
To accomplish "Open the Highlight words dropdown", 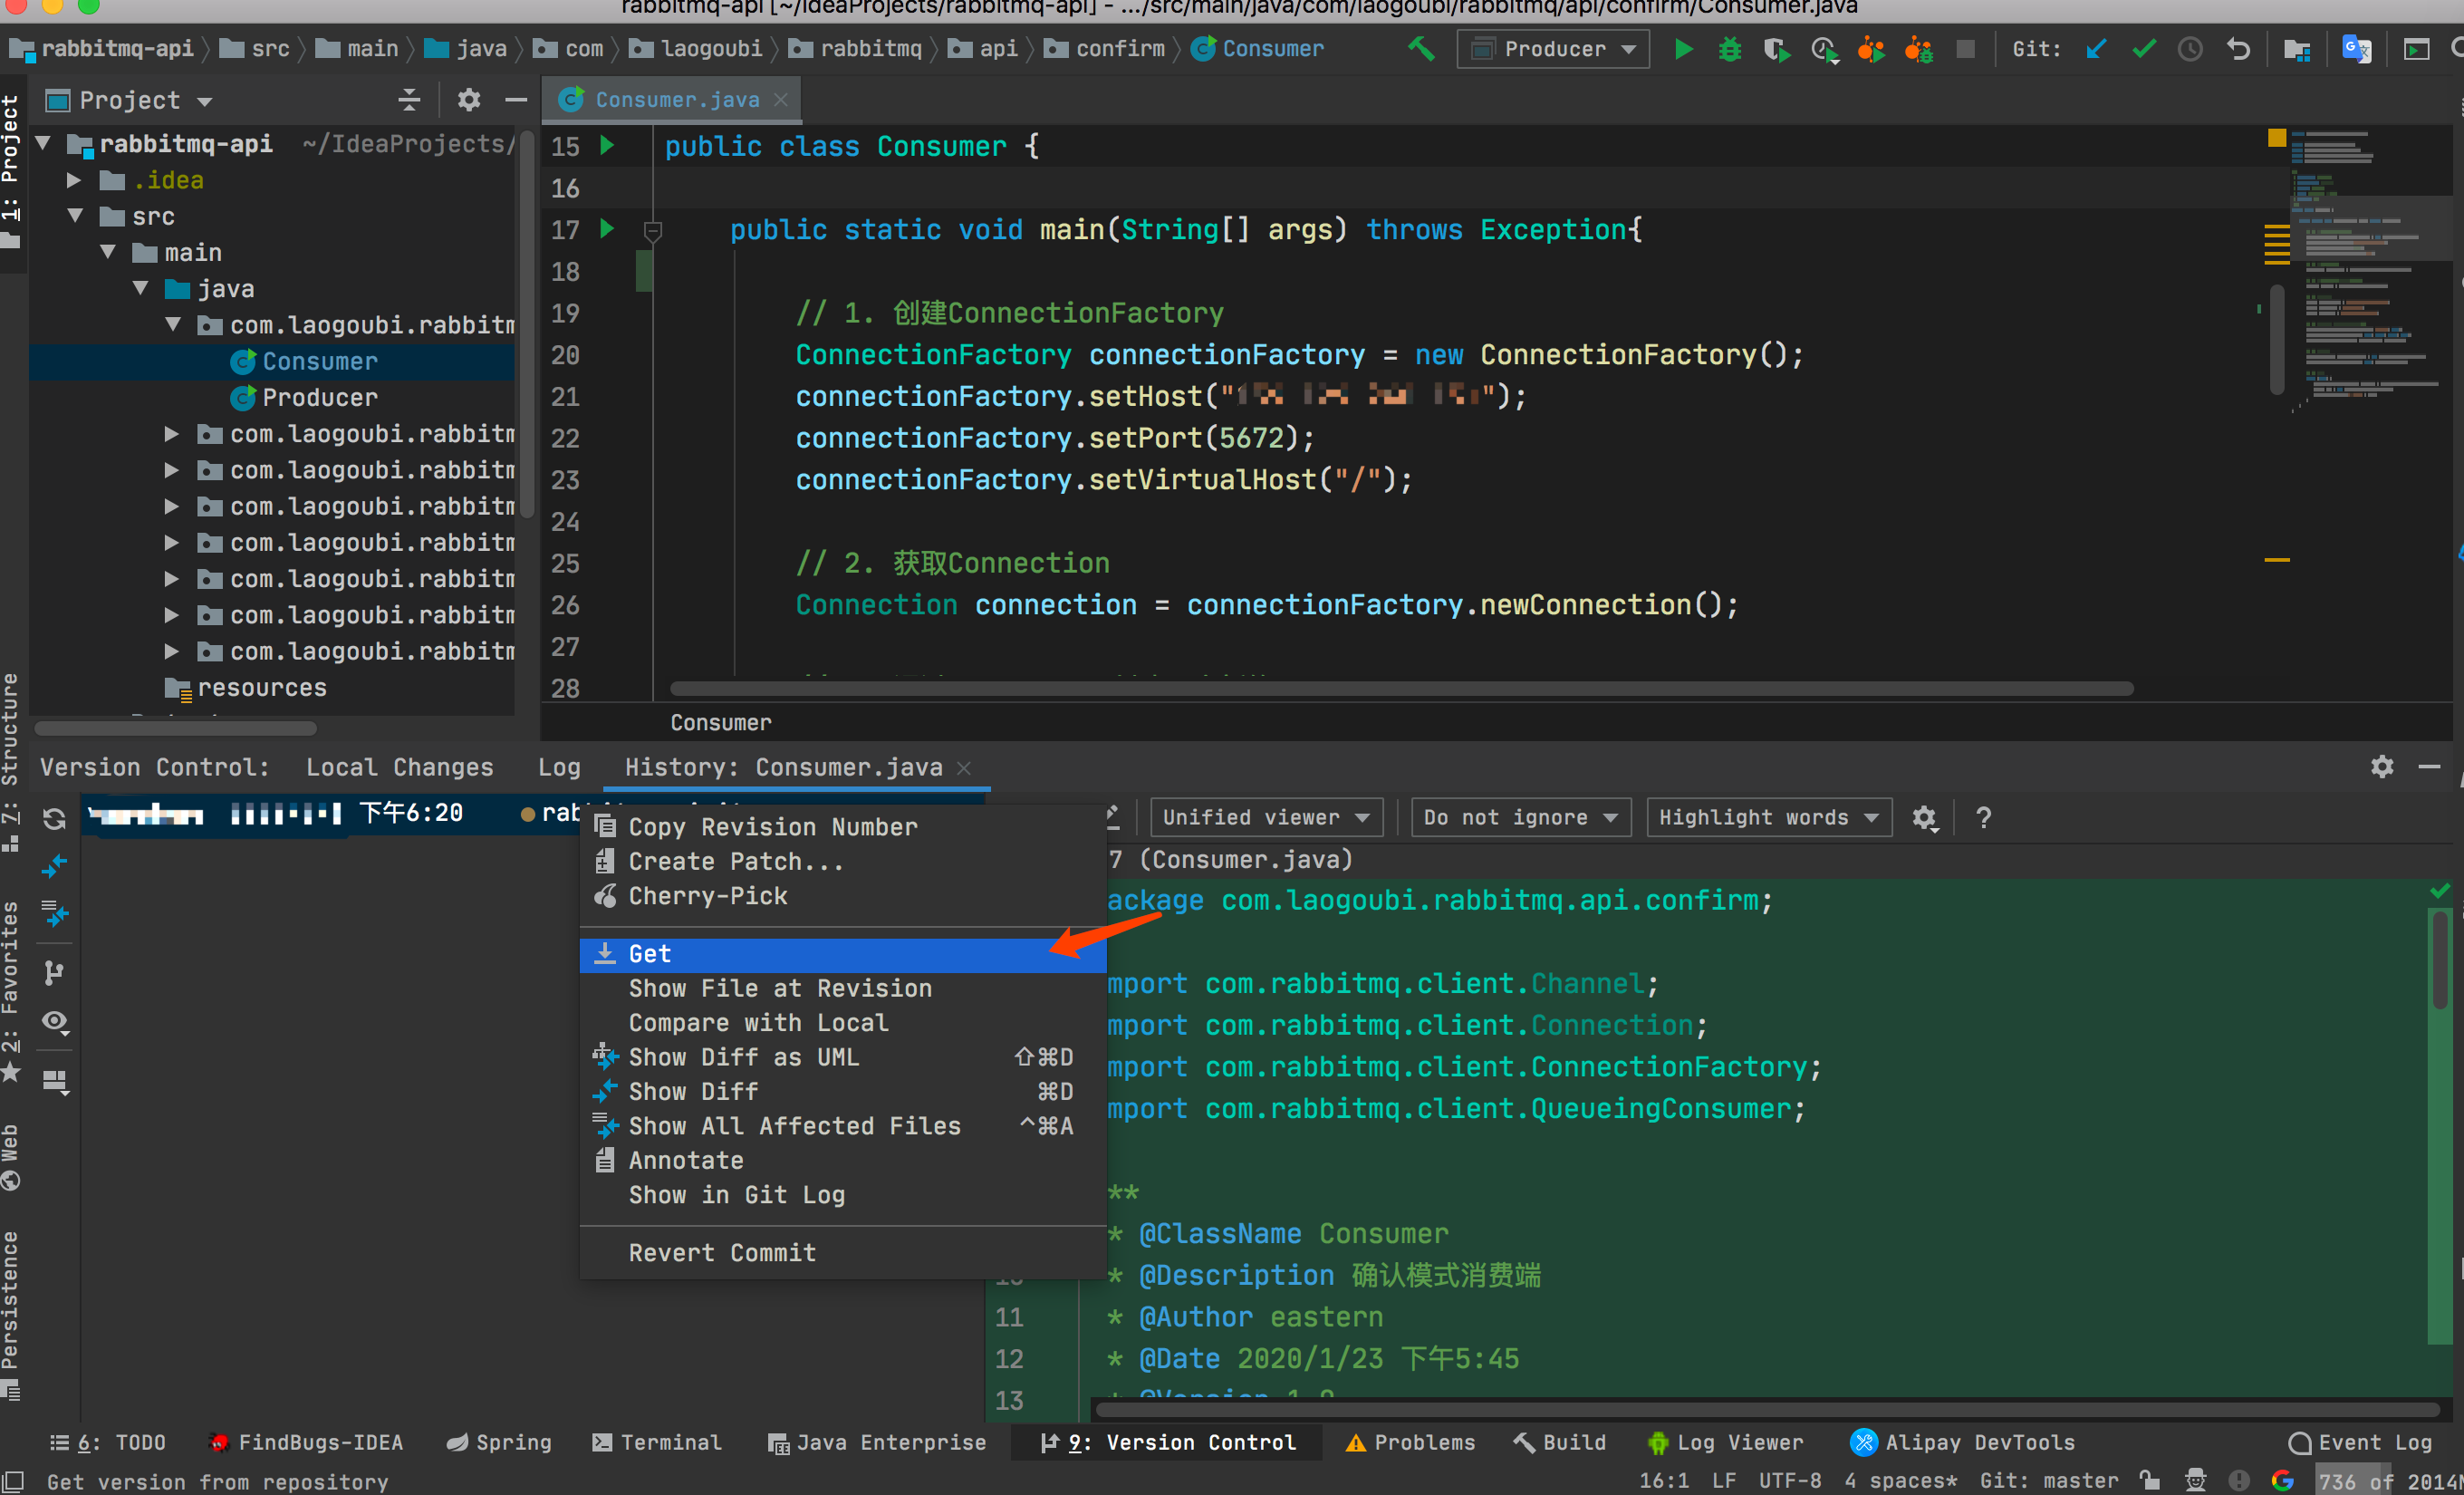I will tap(1768, 818).
